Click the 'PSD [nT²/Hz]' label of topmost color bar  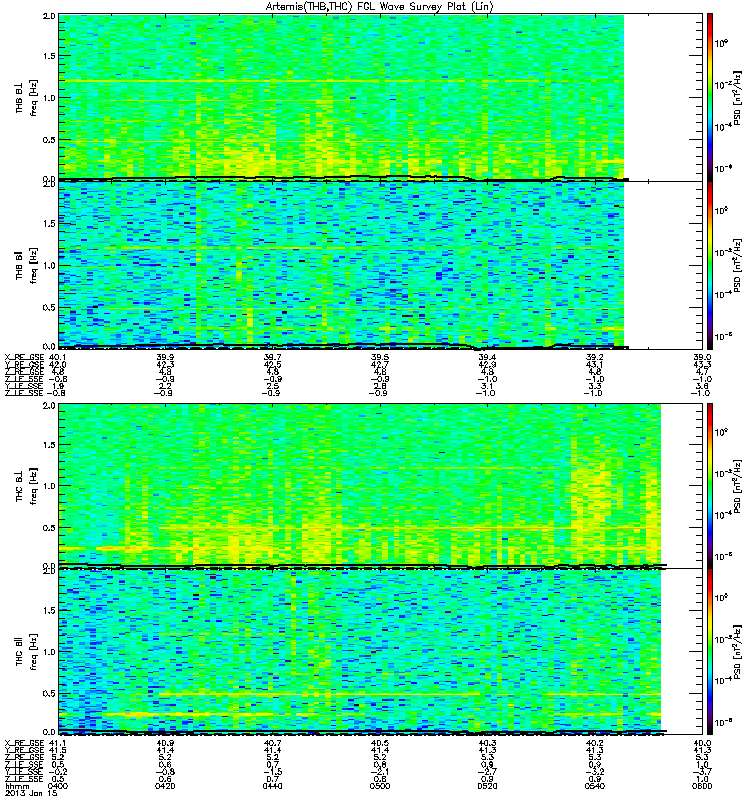coord(737,97)
